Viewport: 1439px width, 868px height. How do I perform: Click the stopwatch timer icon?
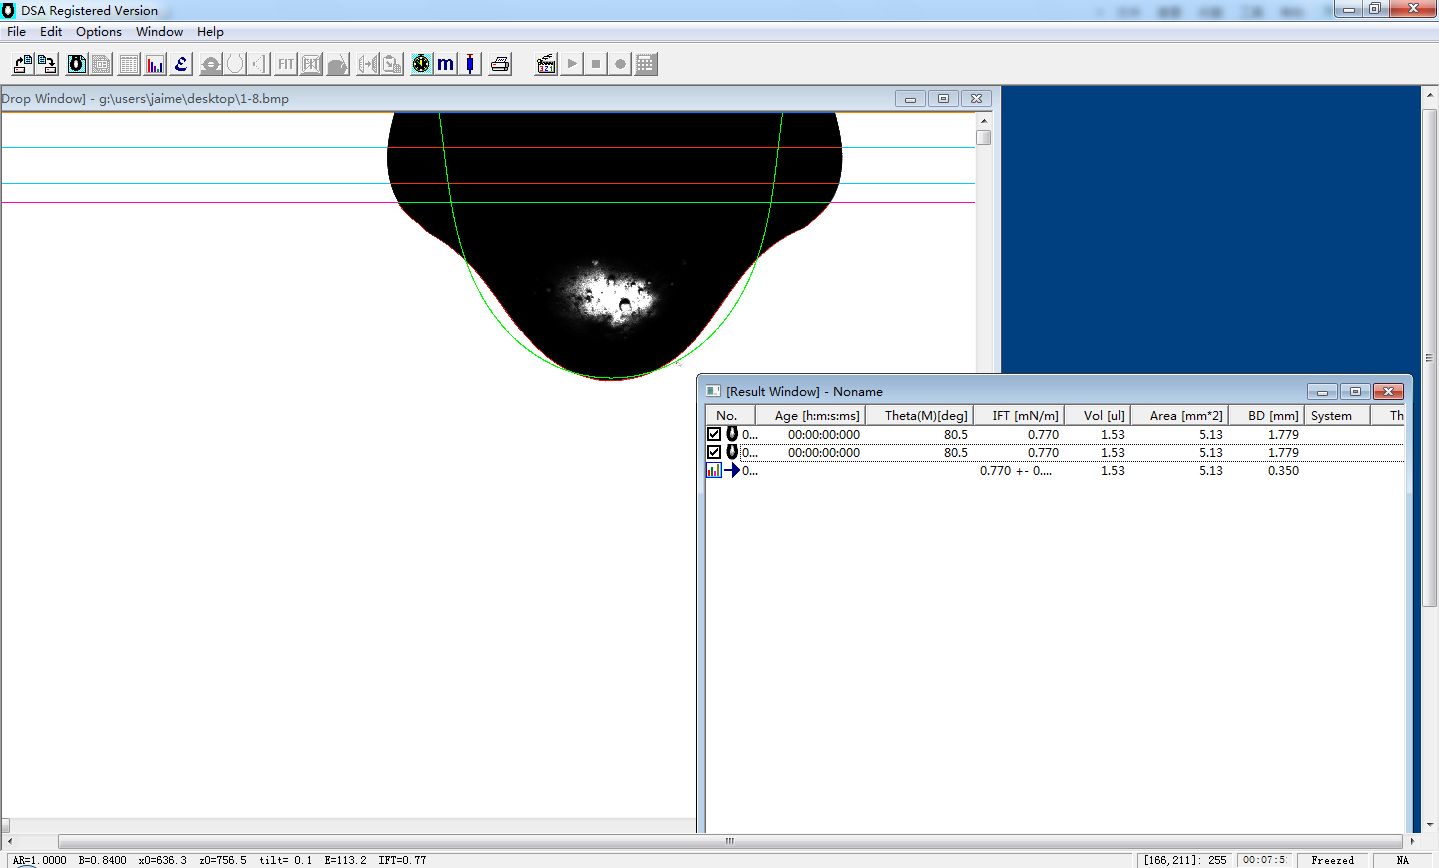421,63
